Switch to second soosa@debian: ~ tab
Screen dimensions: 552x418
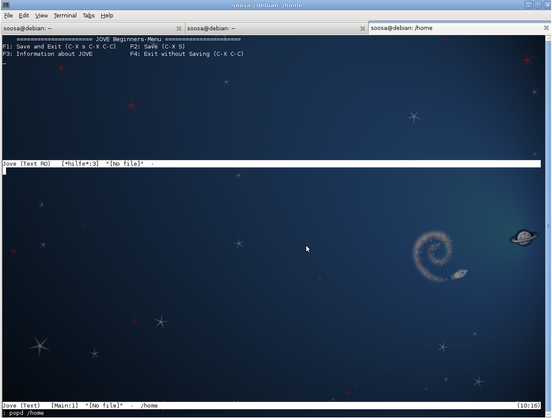tap(276, 28)
